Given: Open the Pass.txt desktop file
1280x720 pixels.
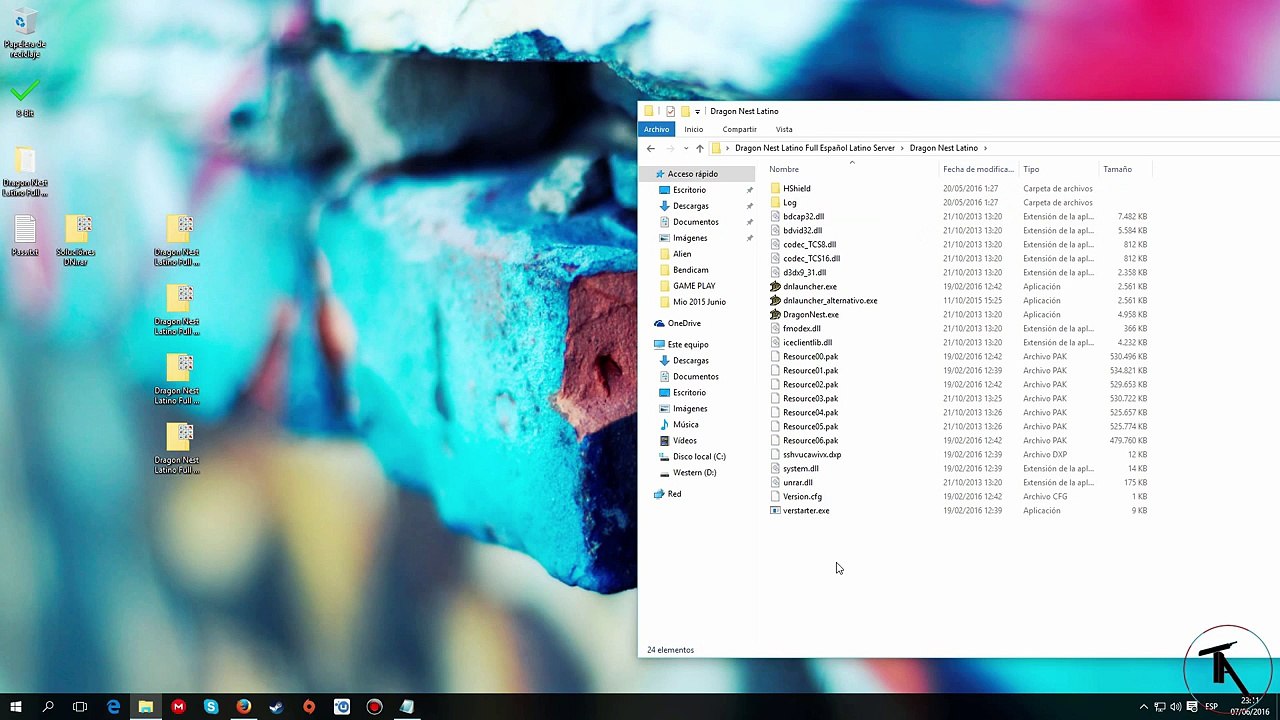Looking at the screenshot, I should (25, 237).
